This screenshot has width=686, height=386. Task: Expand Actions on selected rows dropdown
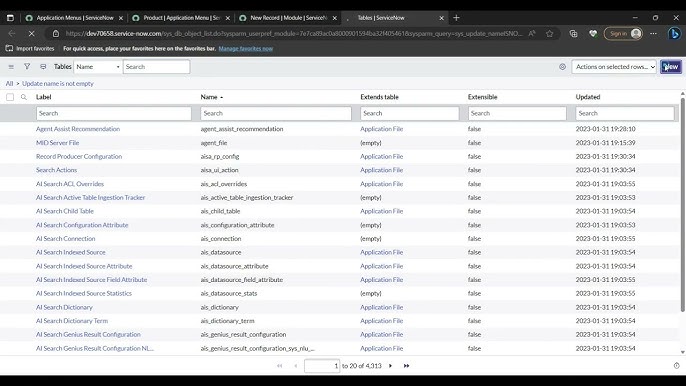614,67
